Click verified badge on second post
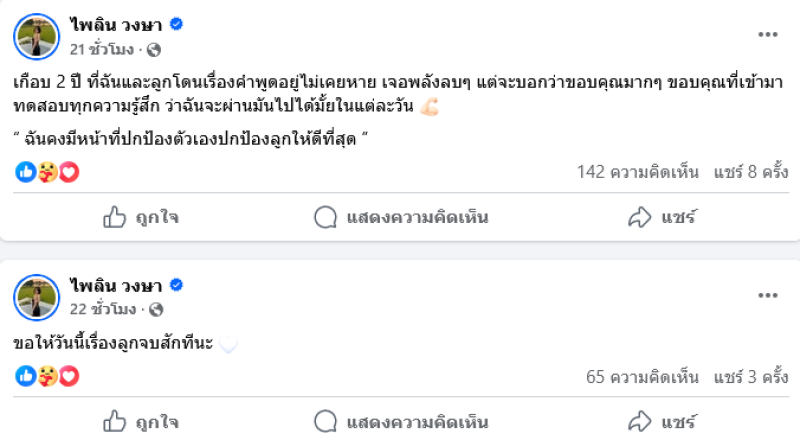This screenshot has height=440, width=800. click(x=176, y=286)
